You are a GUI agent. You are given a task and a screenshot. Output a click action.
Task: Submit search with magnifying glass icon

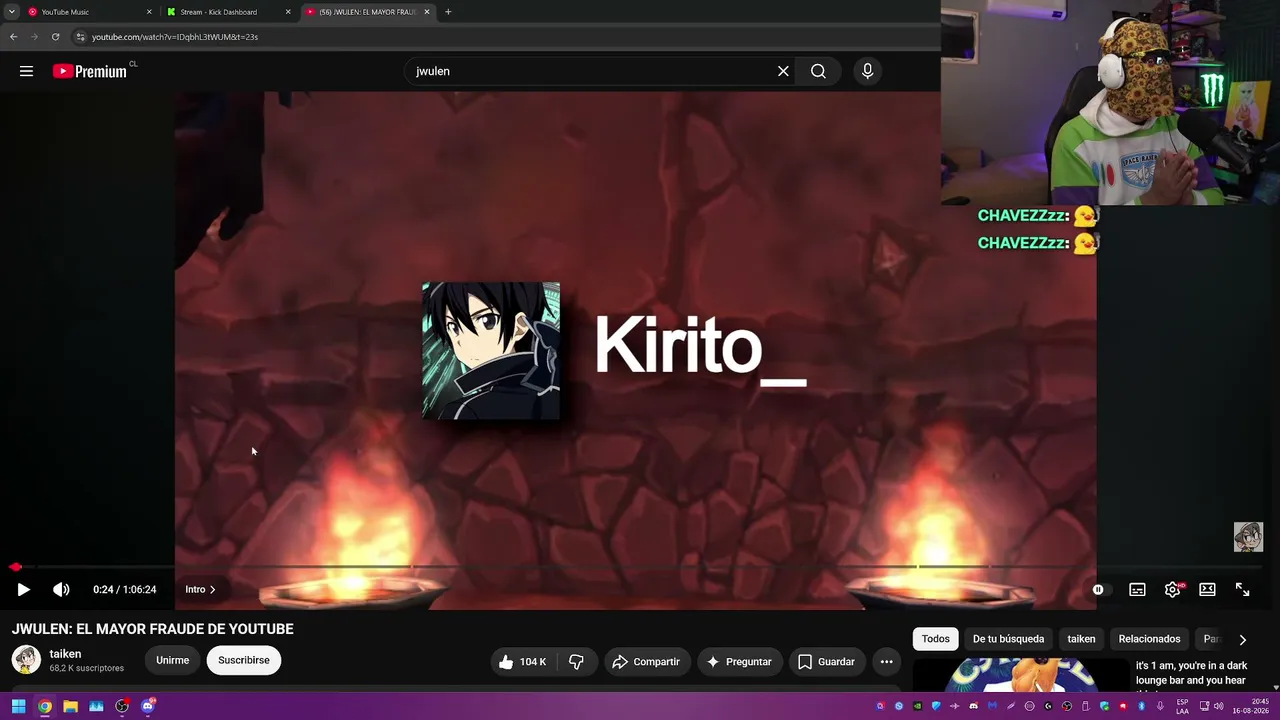818,71
